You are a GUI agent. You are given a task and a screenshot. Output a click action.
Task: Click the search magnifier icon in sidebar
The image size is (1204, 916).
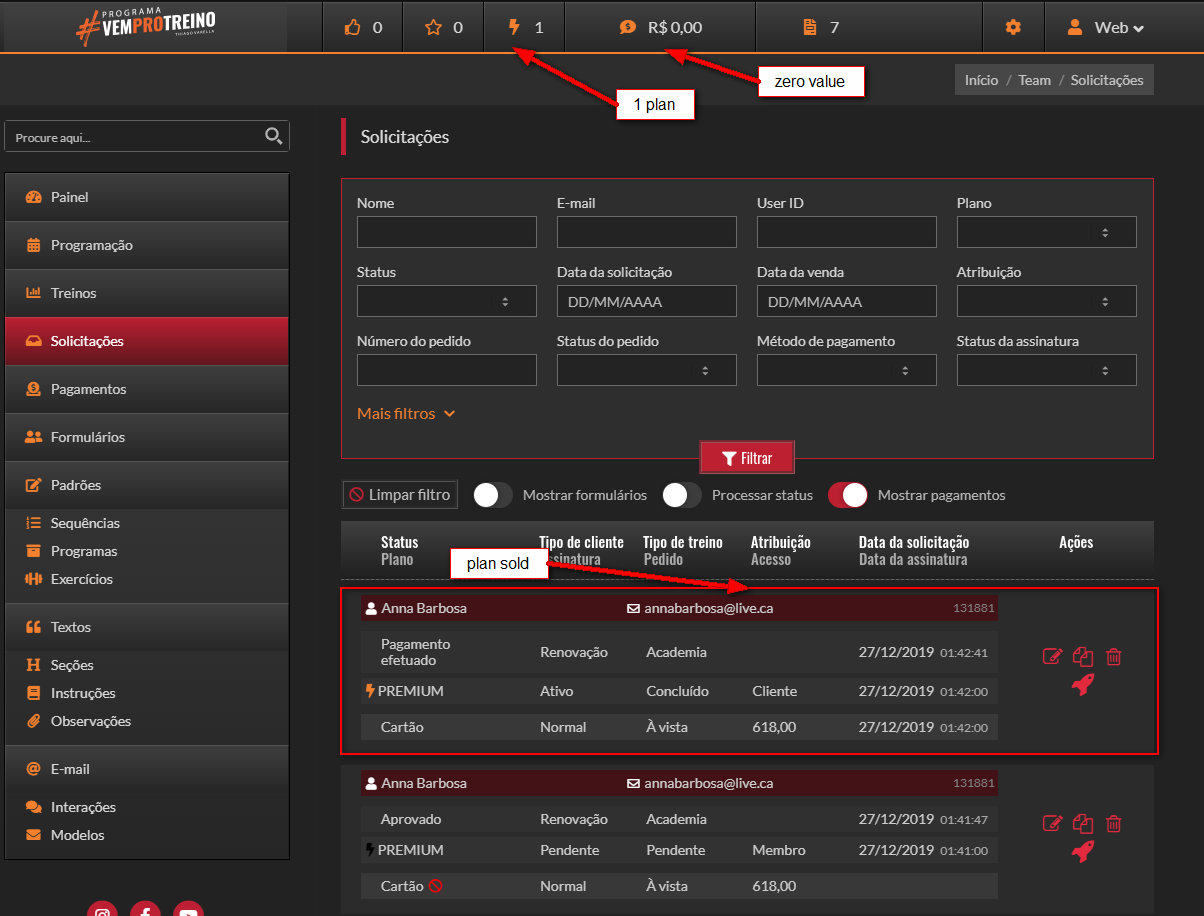(273, 136)
